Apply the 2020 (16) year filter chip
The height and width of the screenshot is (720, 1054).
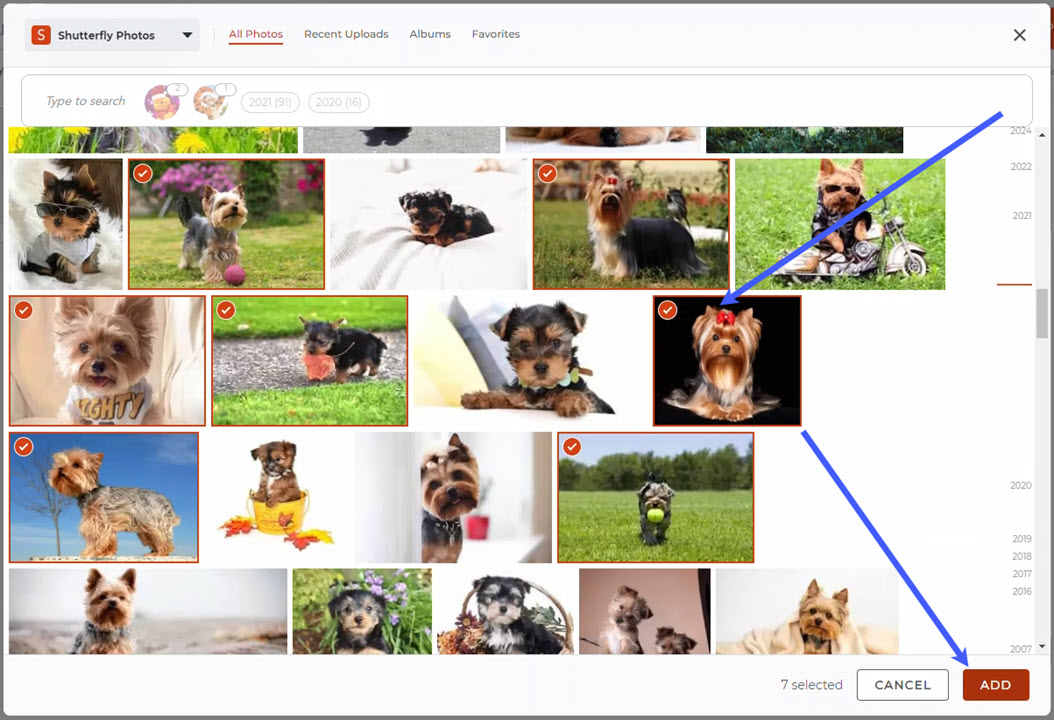[338, 101]
